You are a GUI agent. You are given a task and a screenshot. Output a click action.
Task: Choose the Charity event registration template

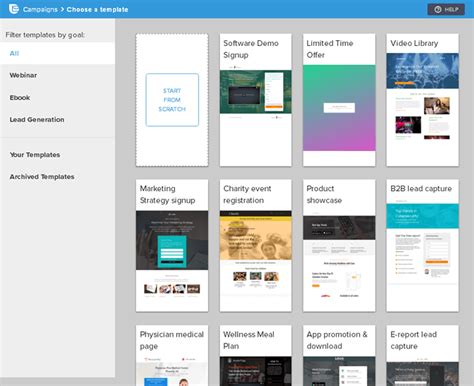pyautogui.click(x=256, y=246)
